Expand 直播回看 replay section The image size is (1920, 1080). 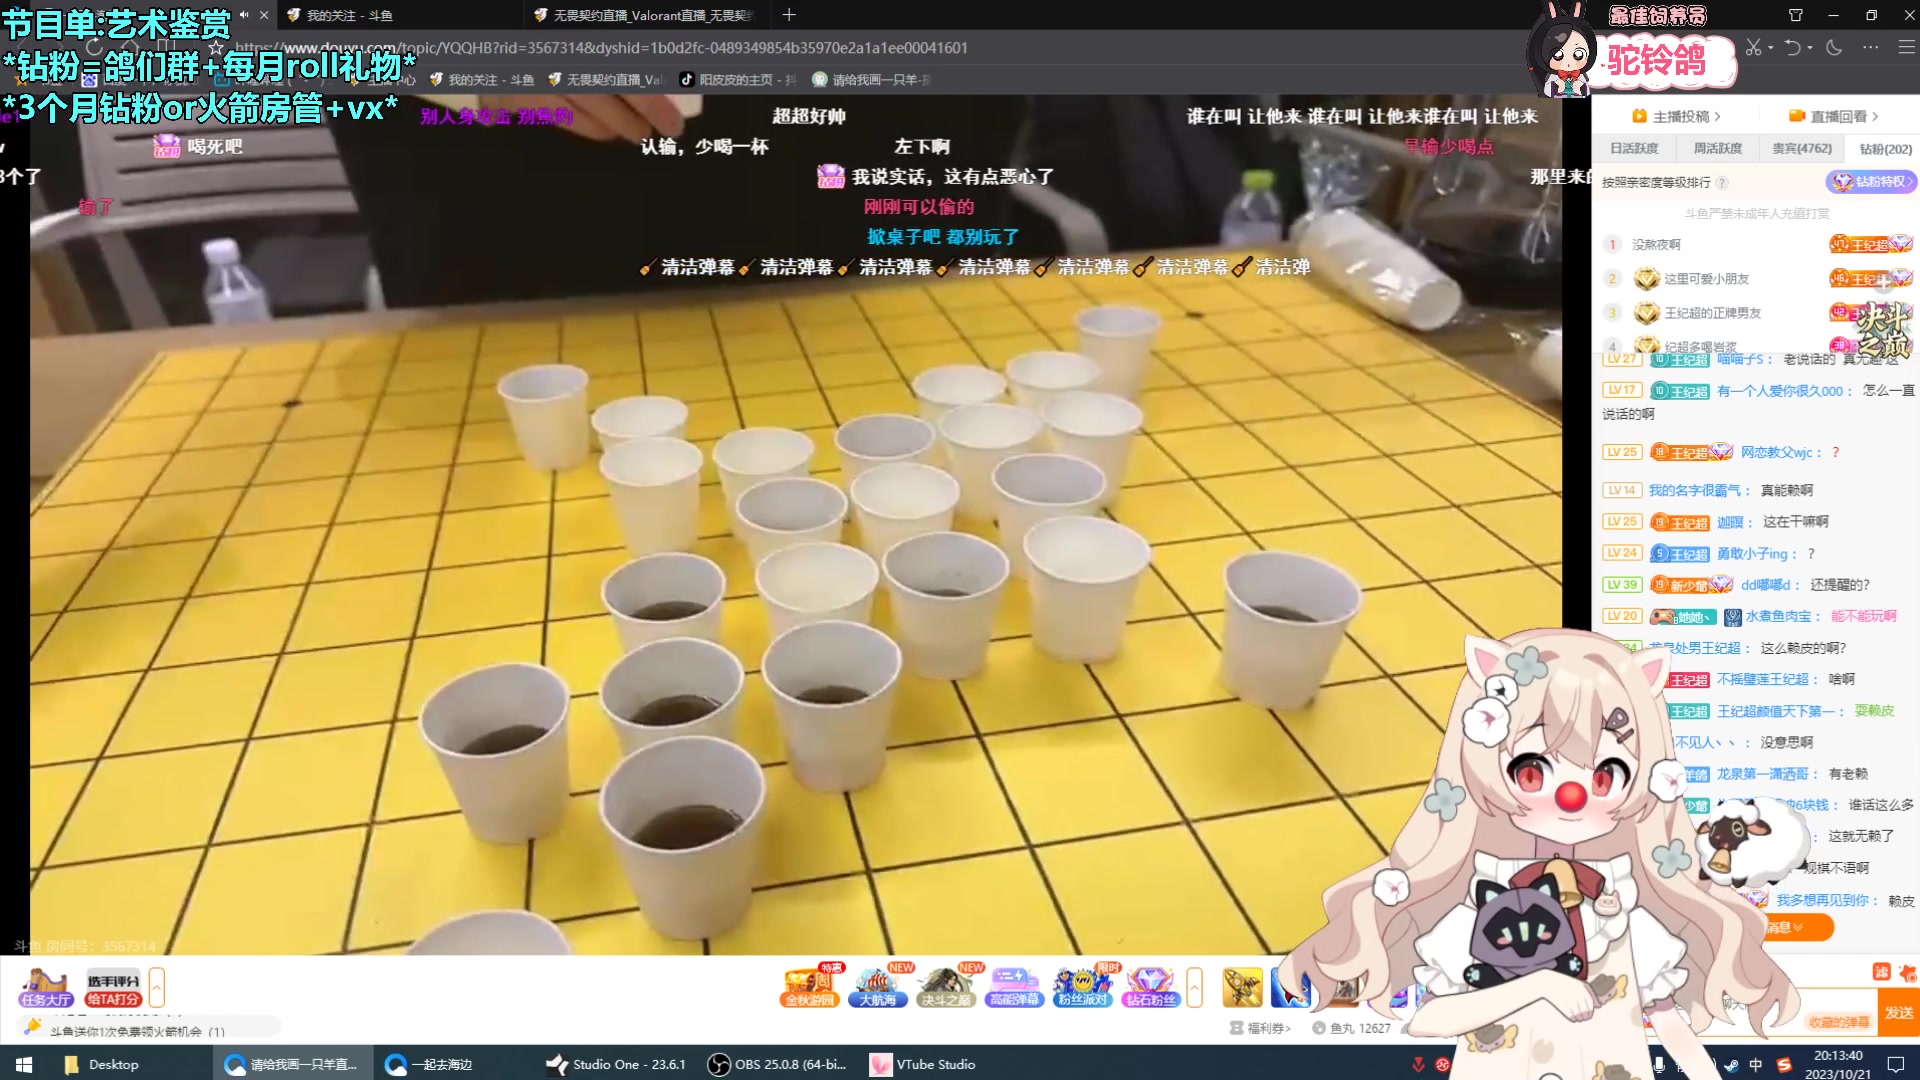(x=1834, y=116)
